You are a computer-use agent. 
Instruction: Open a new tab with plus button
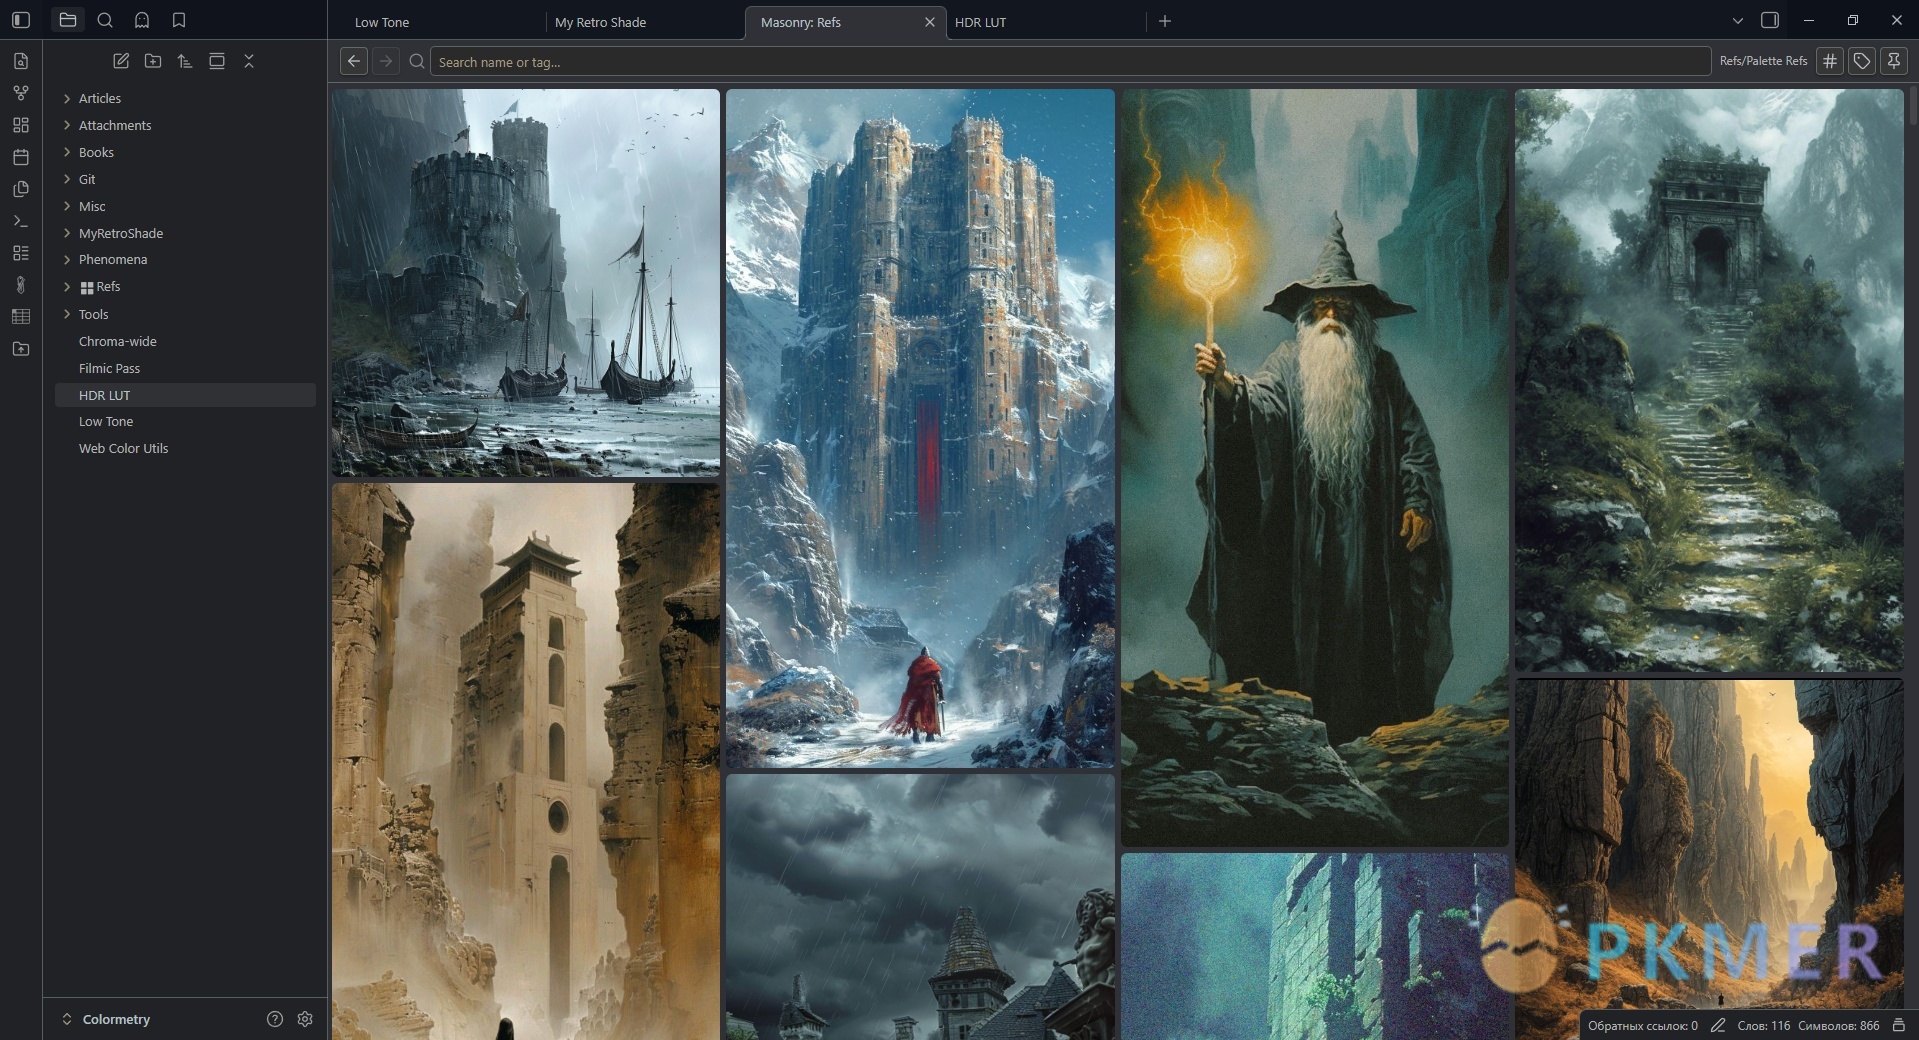tap(1165, 21)
